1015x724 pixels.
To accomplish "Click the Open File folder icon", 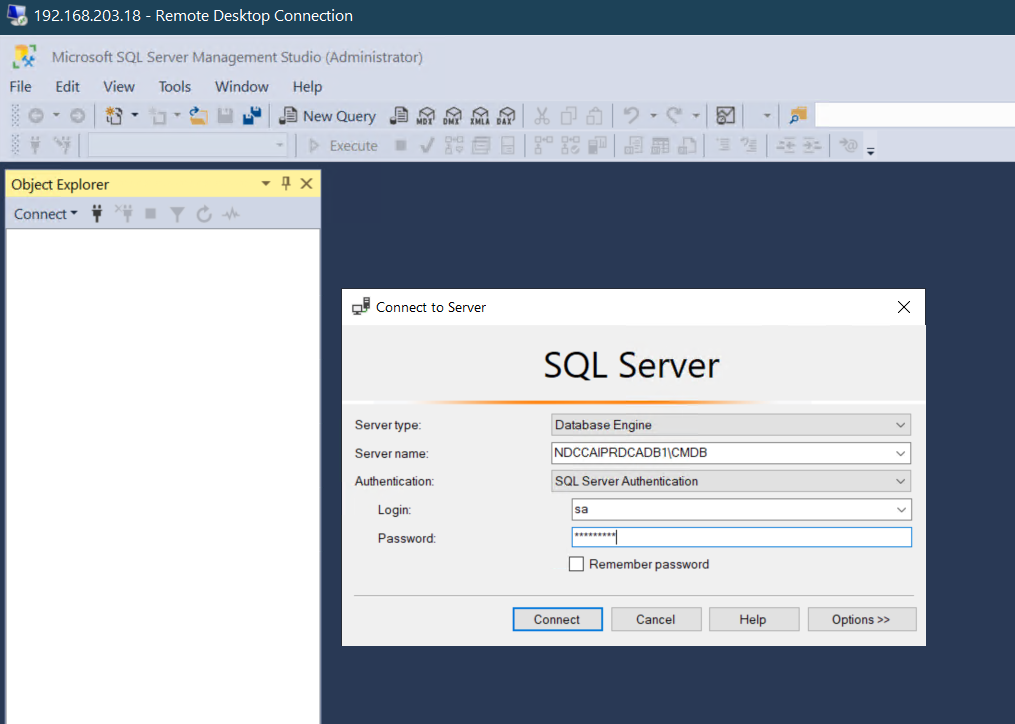I will pyautogui.click(x=198, y=116).
